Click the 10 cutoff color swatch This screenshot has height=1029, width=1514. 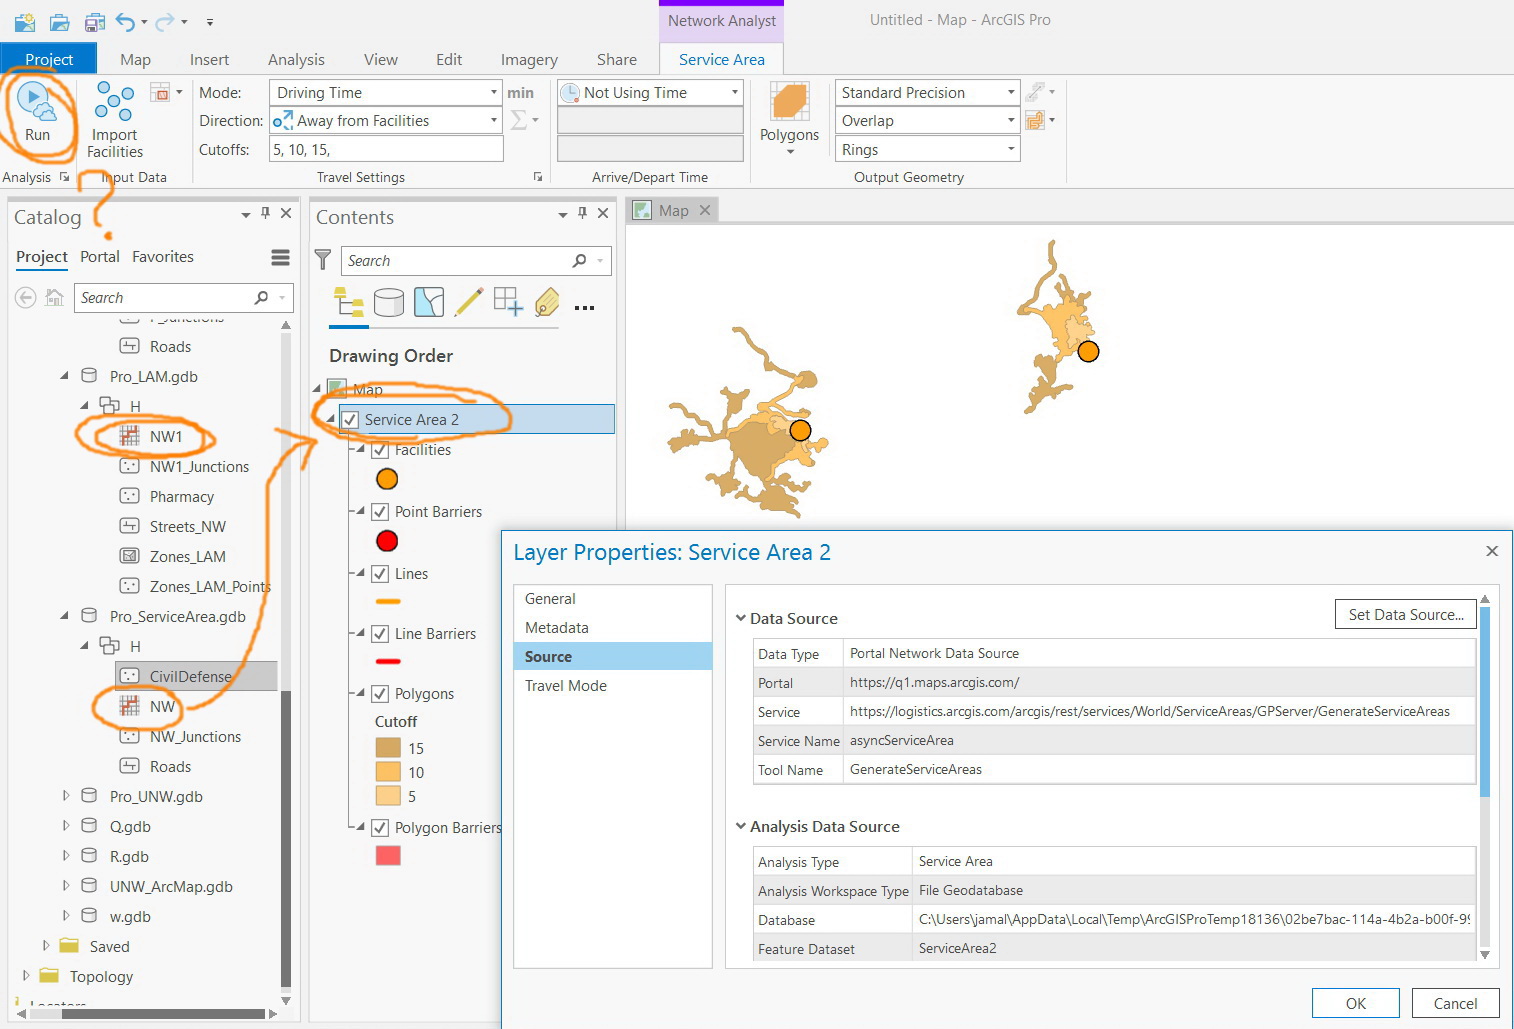pyautogui.click(x=388, y=772)
